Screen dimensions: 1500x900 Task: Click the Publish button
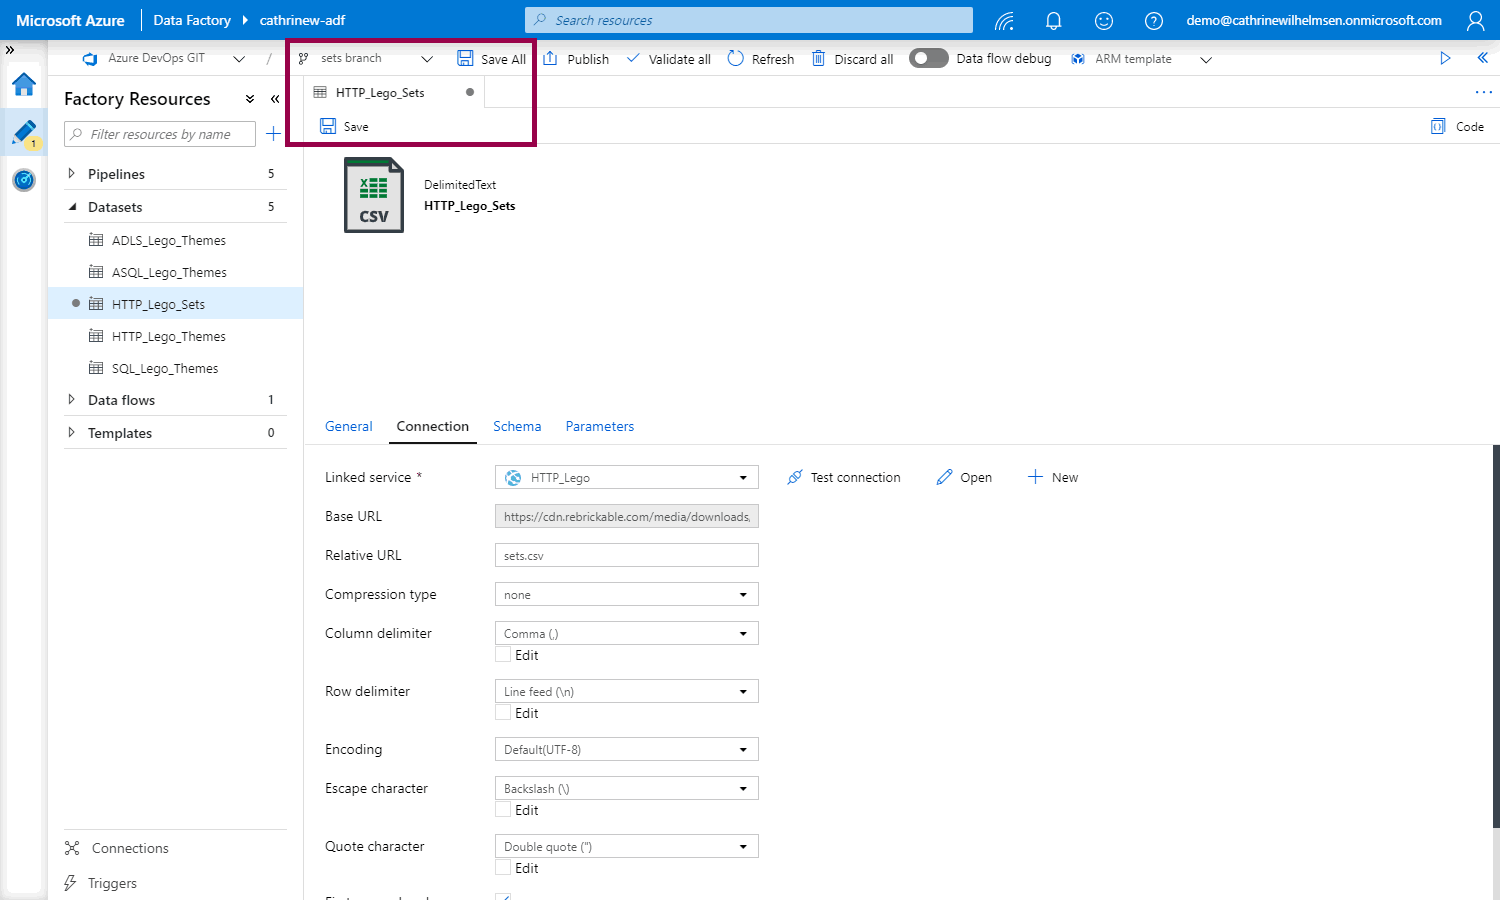tap(576, 59)
